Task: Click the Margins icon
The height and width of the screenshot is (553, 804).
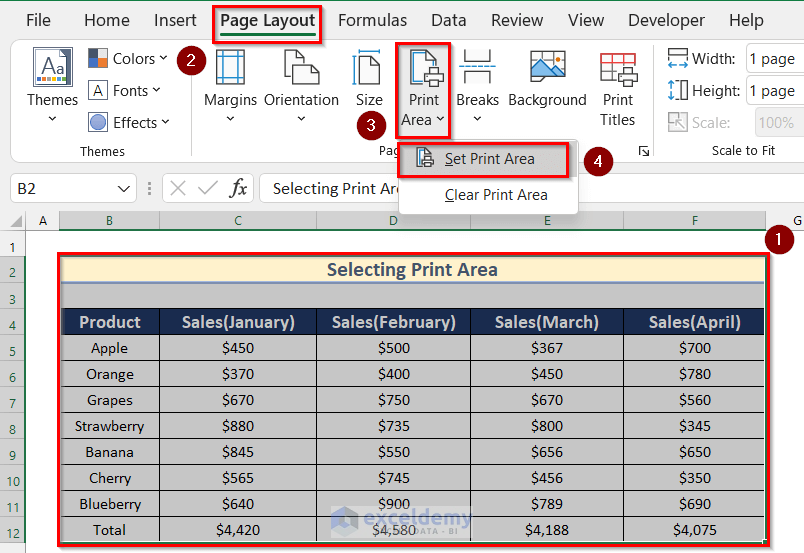Action: pos(230,67)
